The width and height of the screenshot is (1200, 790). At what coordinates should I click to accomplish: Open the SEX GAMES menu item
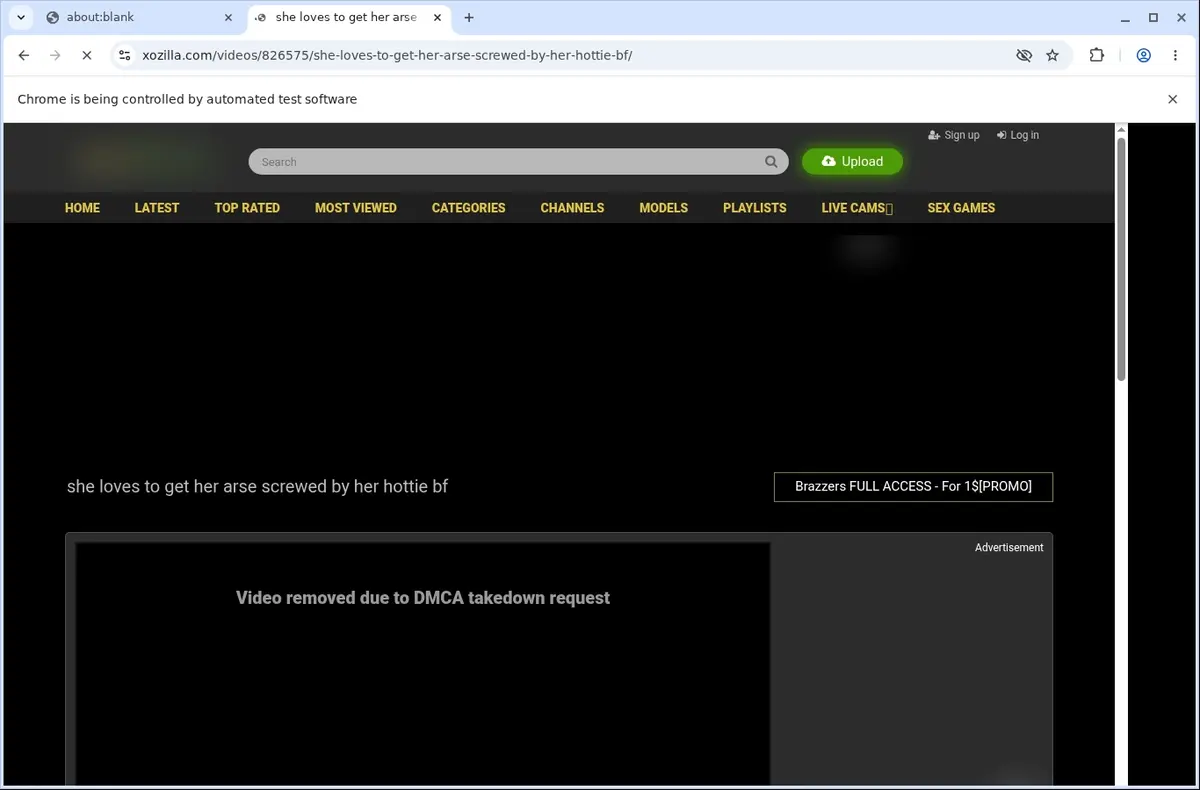click(x=961, y=208)
